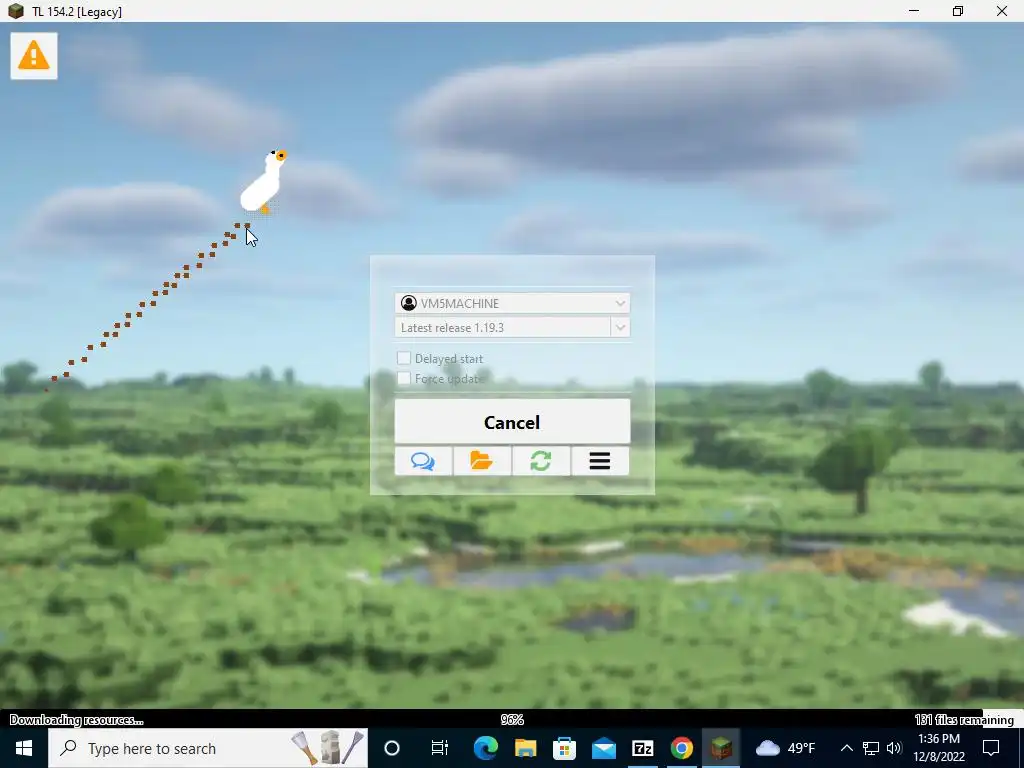Open the volume speaker tray icon

[x=894, y=748]
